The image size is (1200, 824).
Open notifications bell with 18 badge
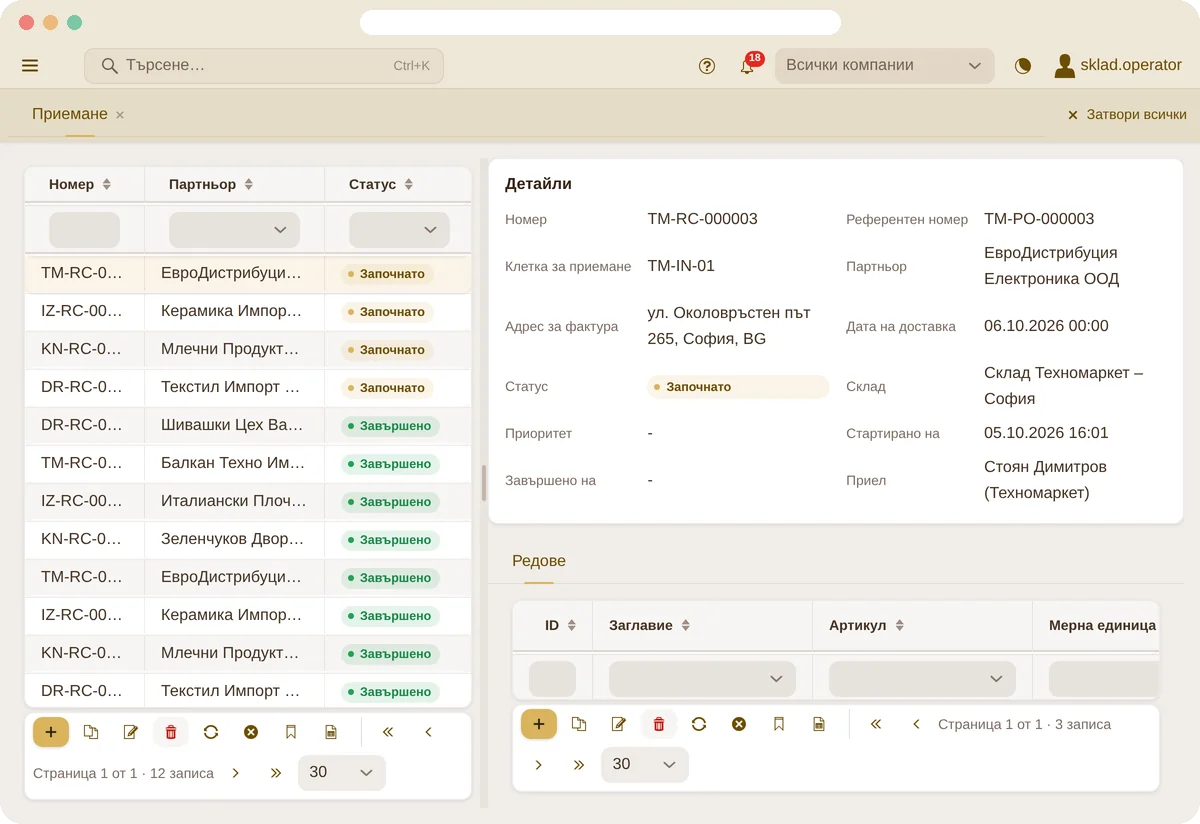(747, 66)
